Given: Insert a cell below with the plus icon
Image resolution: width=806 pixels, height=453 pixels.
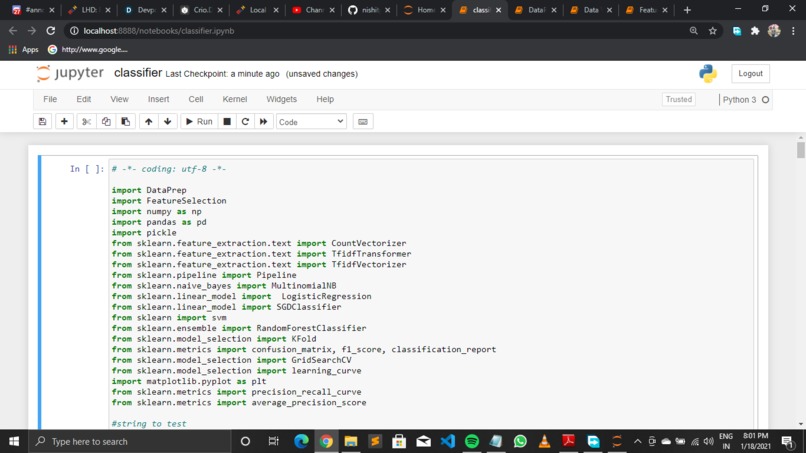Looking at the screenshot, I should tap(64, 122).
